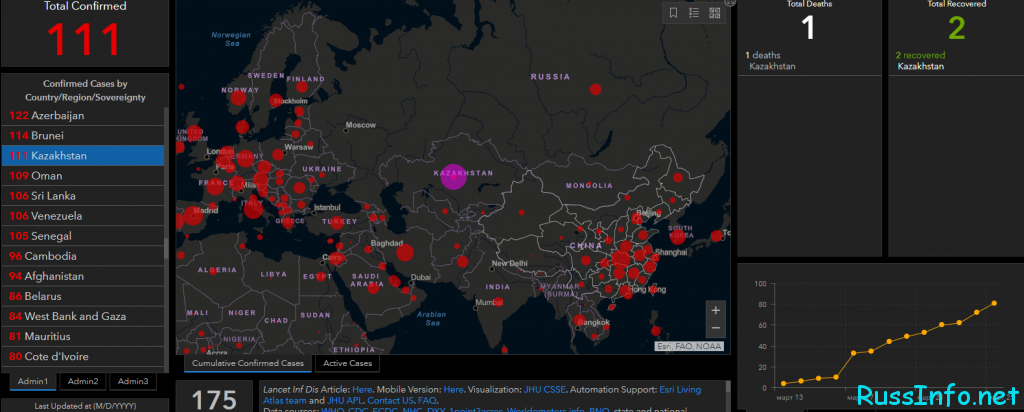The width and height of the screenshot is (1024, 412).
Task: Open the map bookmarks icon
Action: pyautogui.click(x=673, y=13)
